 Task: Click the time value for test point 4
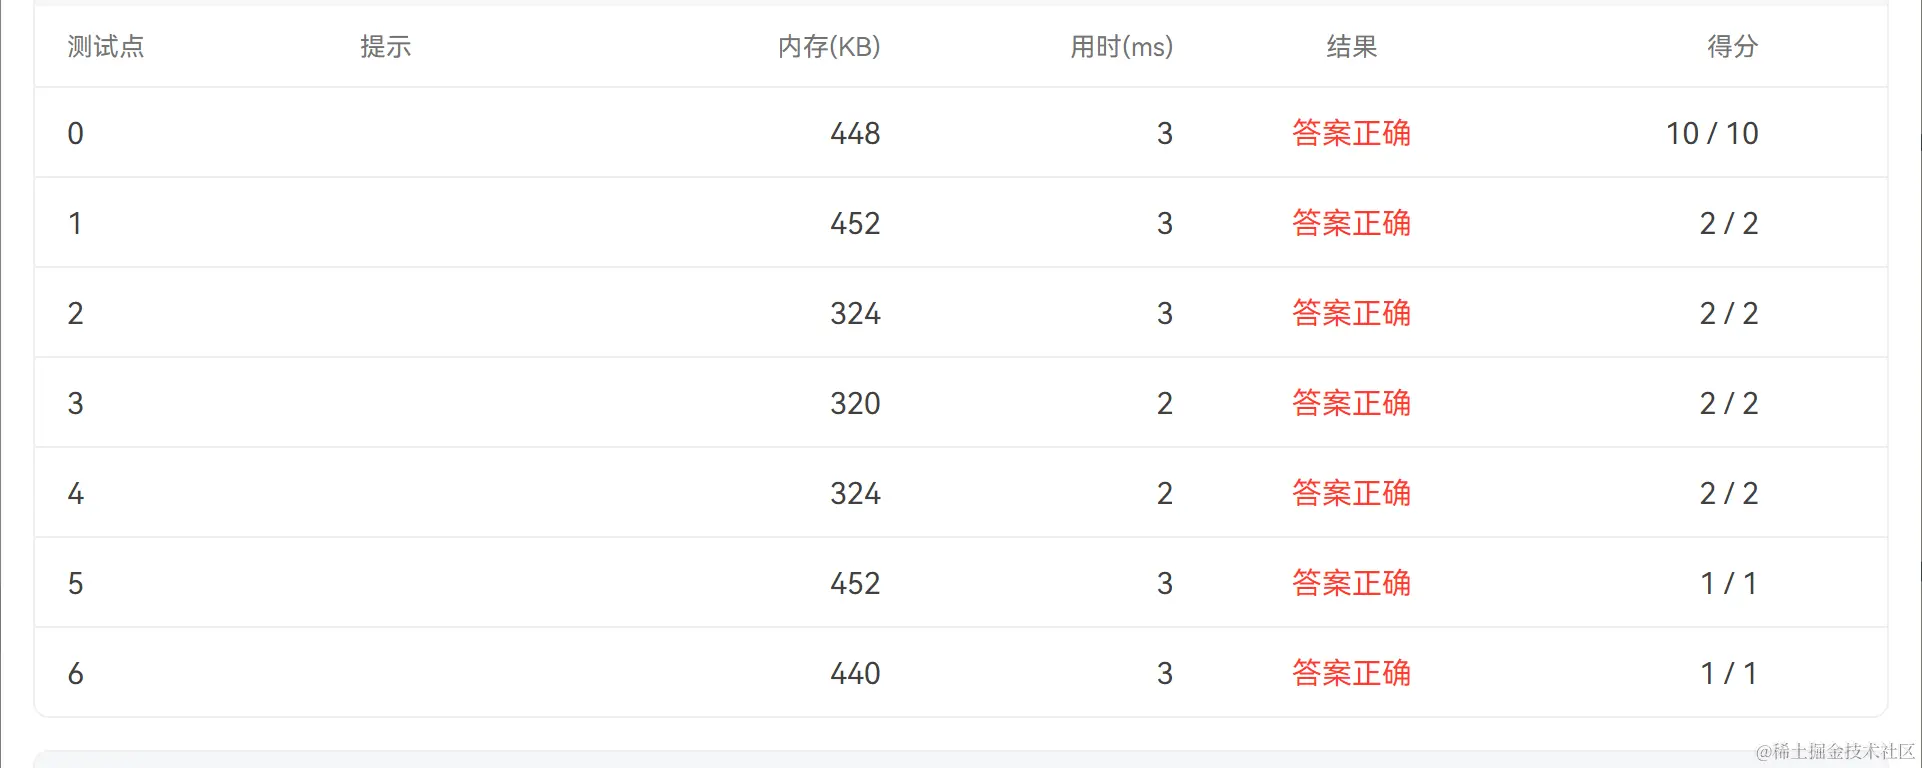1164,493
